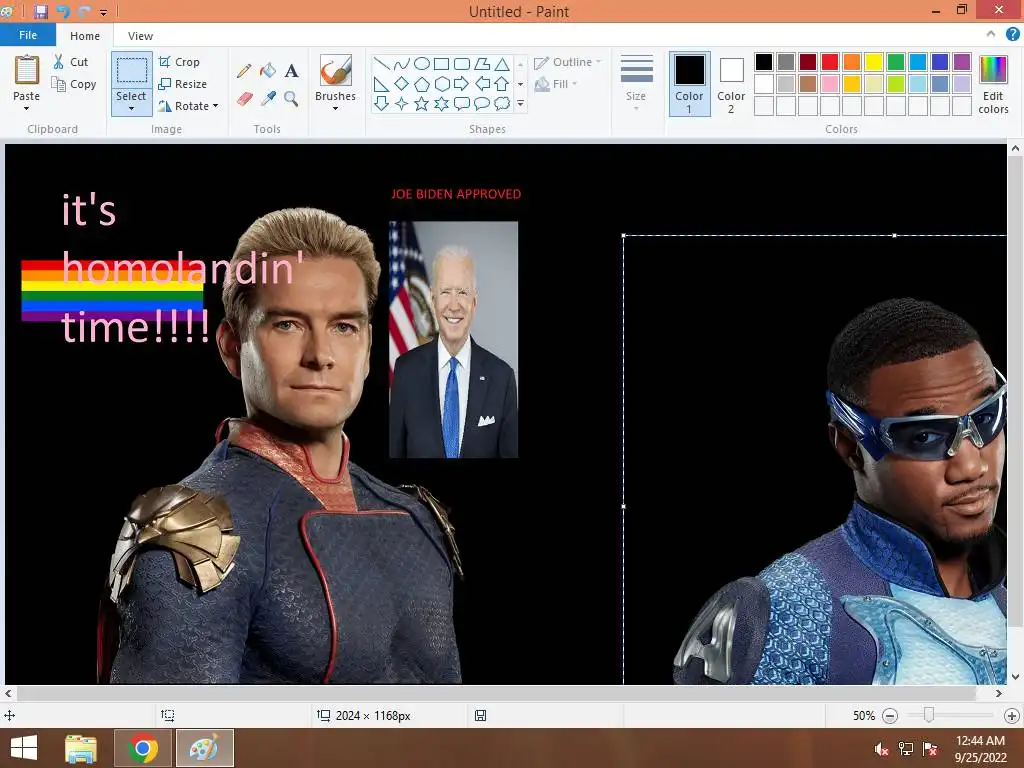Choose the Five-point star shape
Image resolution: width=1024 pixels, height=768 pixels.
point(422,103)
